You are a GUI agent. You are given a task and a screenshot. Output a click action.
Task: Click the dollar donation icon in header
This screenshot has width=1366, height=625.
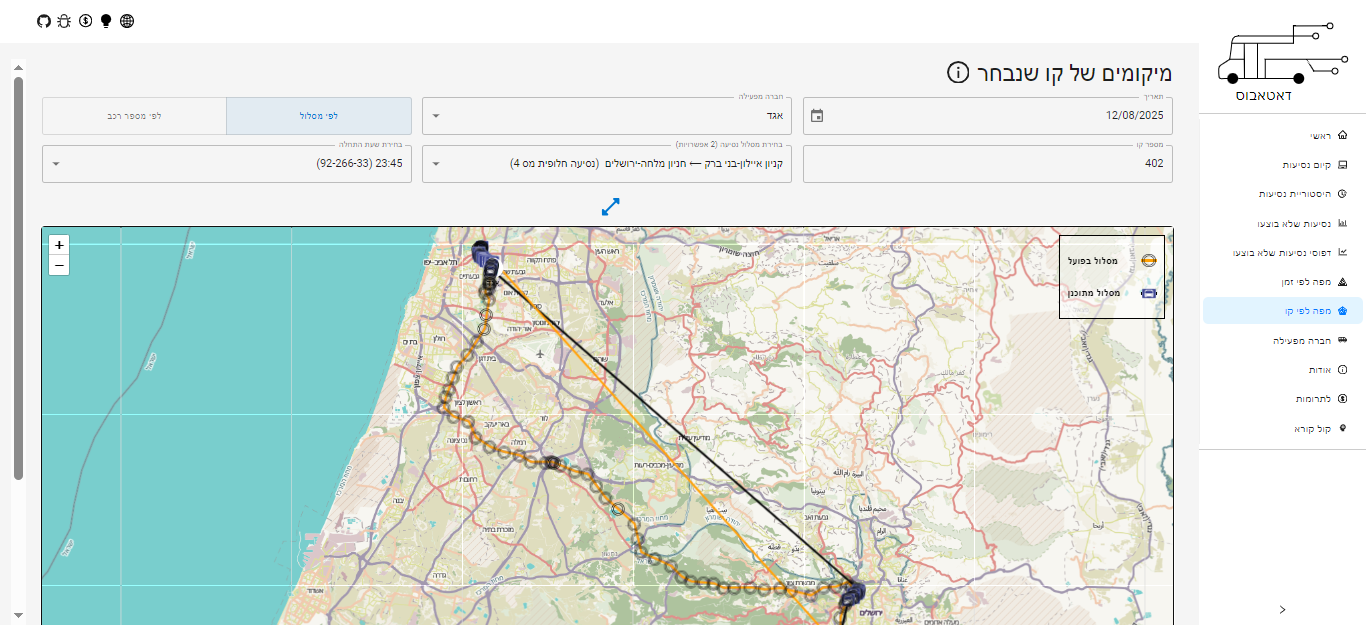(85, 21)
